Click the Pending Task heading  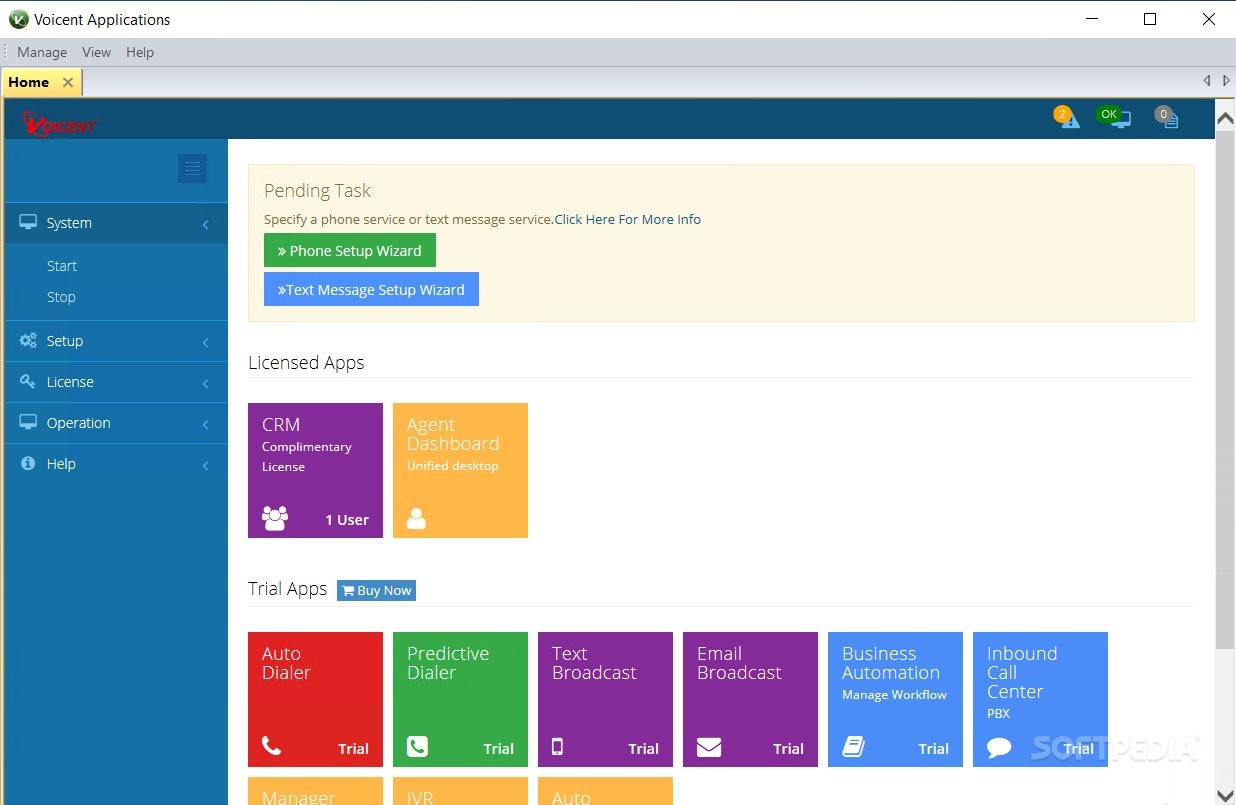(x=317, y=190)
